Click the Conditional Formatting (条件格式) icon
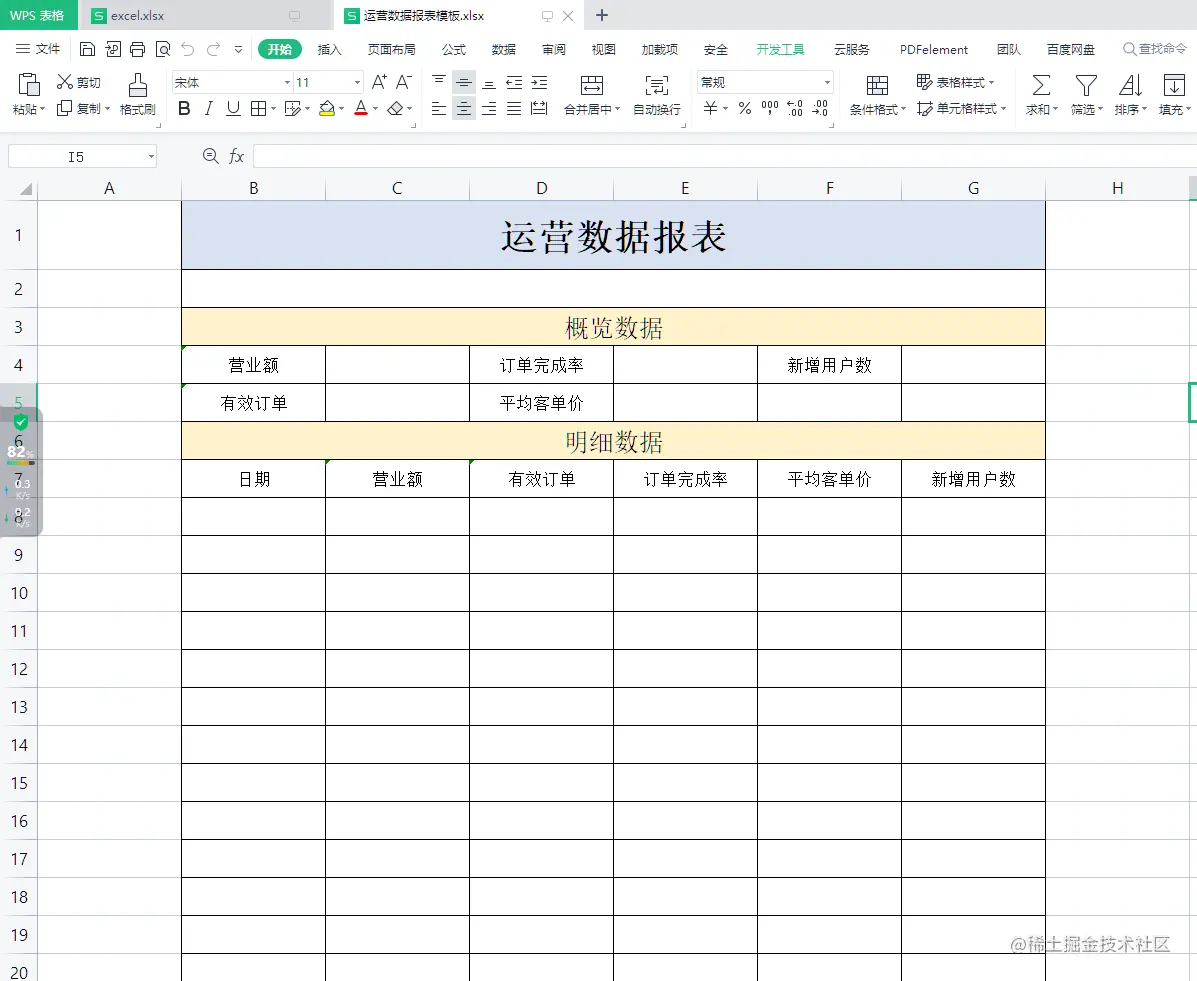1197x981 pixels. 877,85
